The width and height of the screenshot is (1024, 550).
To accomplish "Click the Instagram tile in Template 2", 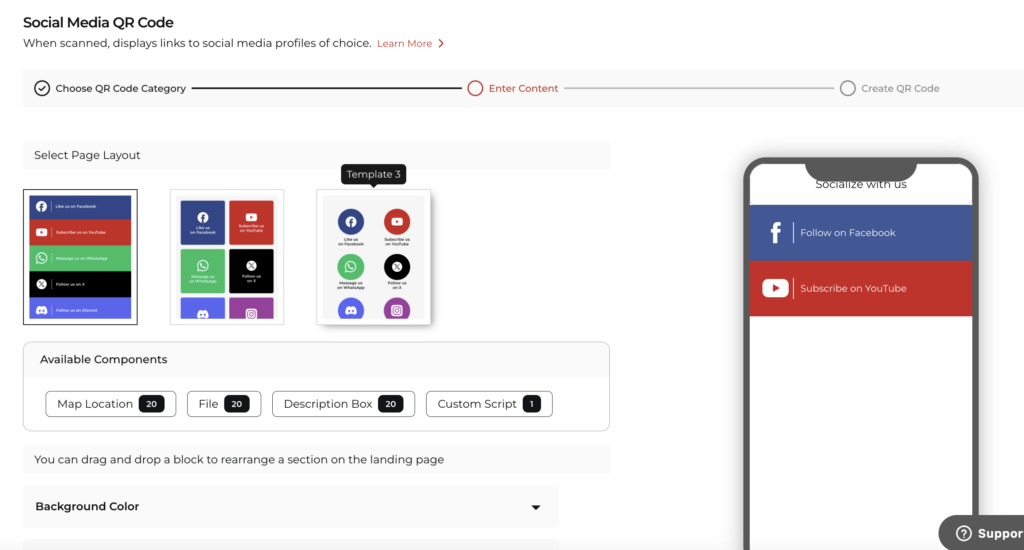I will tap(251, 308).
